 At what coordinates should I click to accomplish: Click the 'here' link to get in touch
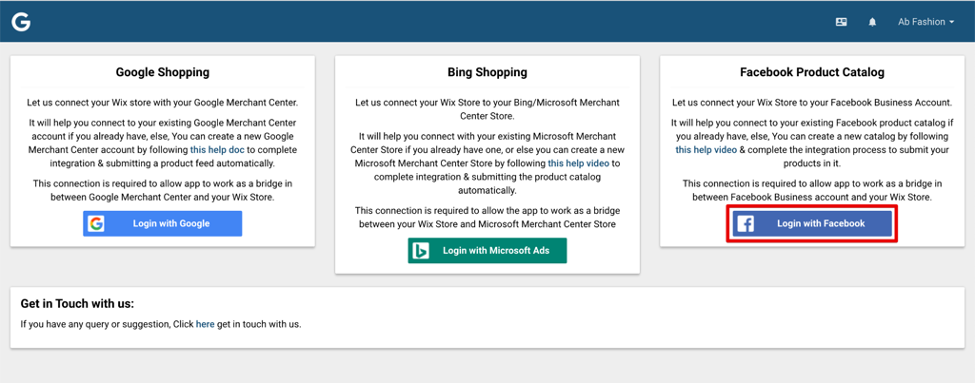coord(205,324)
